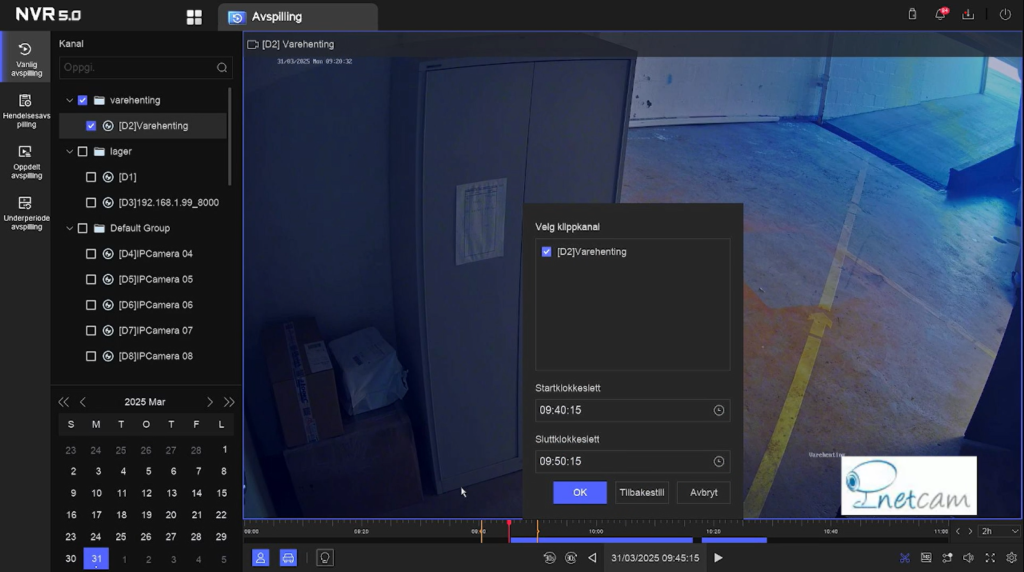Check the lager group checkbox

(82, 152)
